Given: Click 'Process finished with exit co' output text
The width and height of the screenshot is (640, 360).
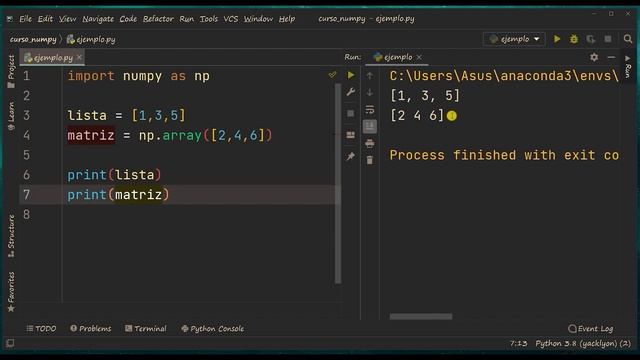Looking at the screenshot, I should click(504, 155).
